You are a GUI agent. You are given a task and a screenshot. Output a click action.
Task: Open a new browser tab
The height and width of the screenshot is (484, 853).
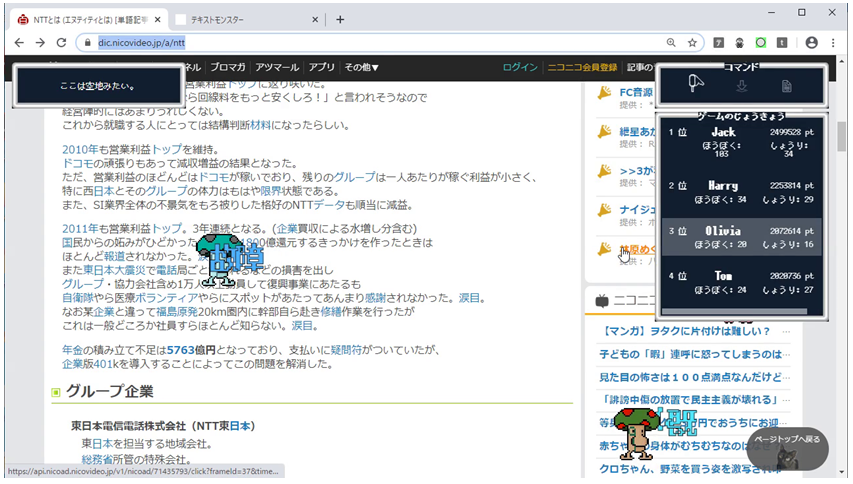tap(340, 20)
